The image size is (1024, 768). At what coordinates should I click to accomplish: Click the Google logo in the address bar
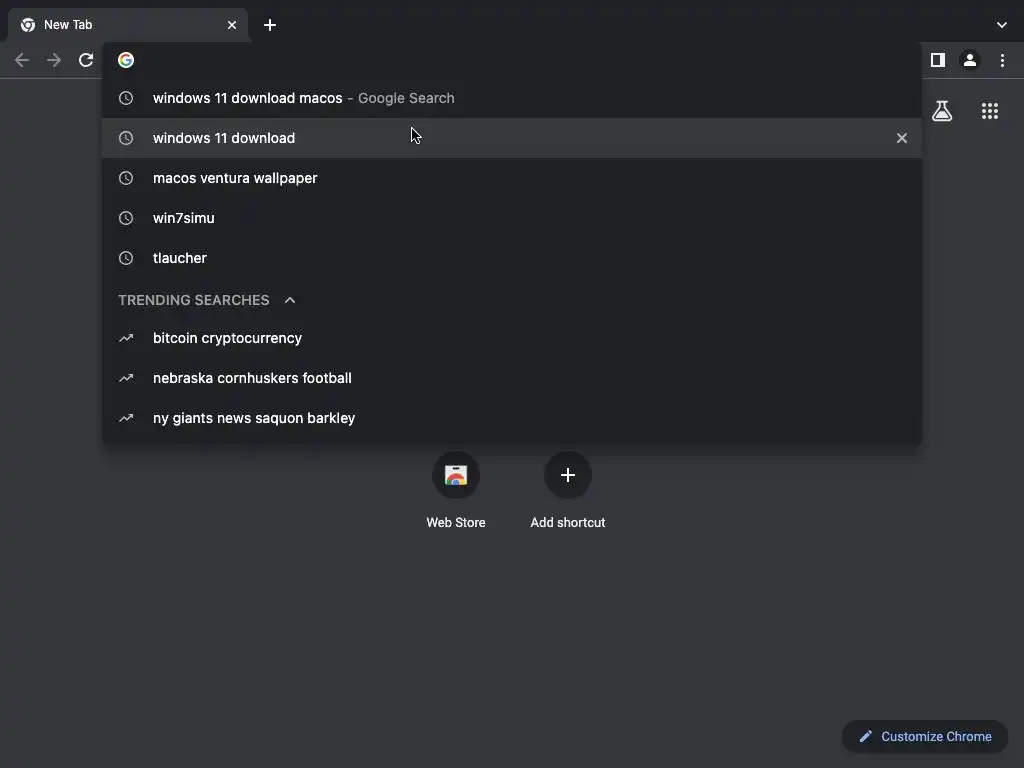coord(126,60)
